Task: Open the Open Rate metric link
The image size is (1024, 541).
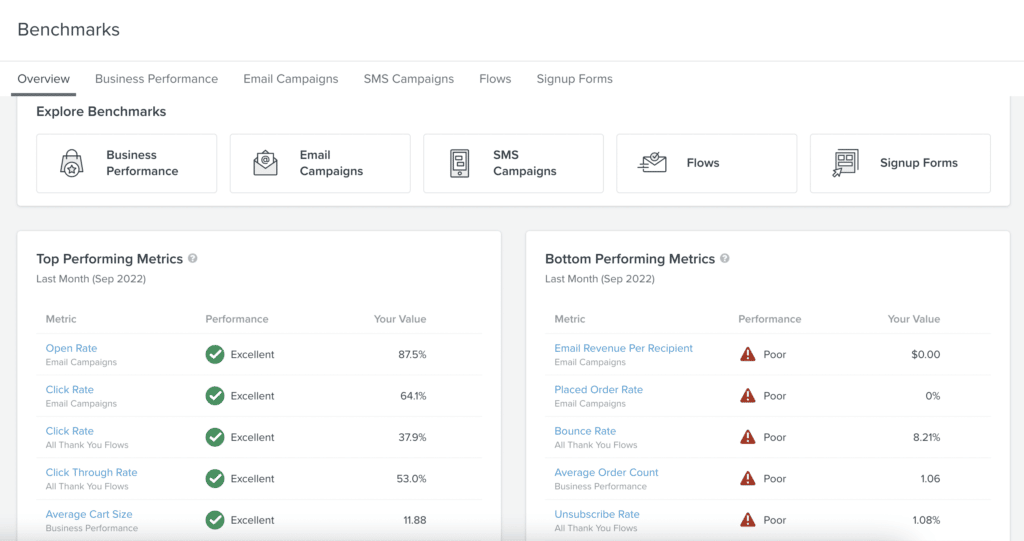Action: click(x=71, y=348)
